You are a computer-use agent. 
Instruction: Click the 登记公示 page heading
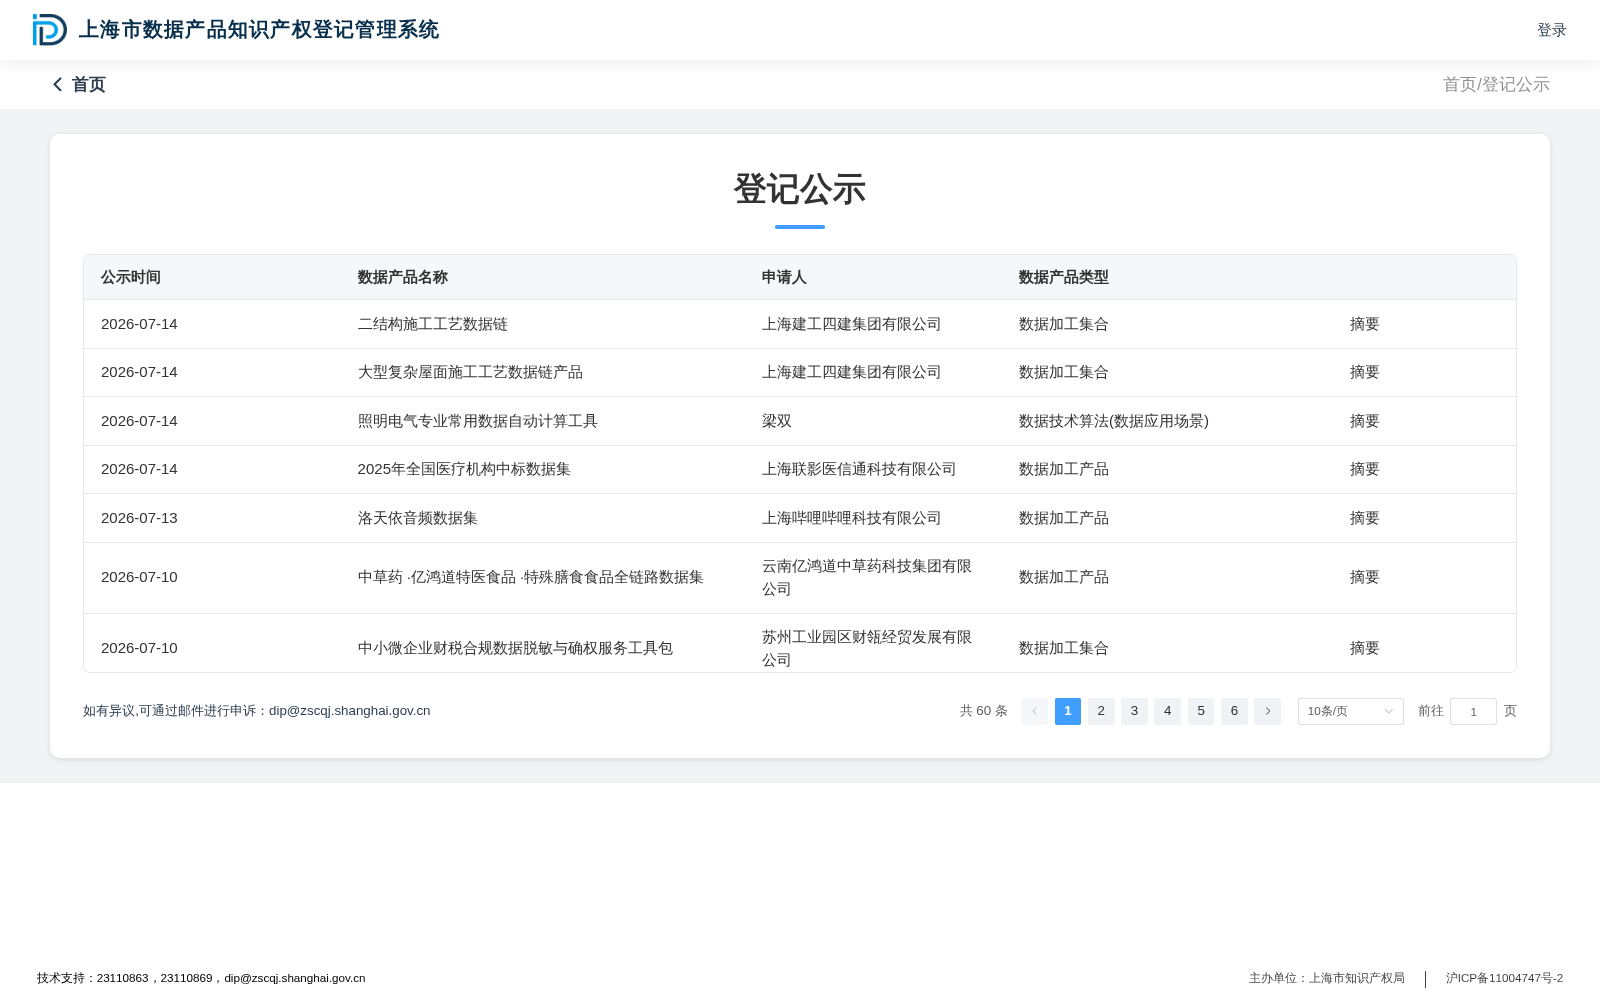pyautogui.click(x=800, y=189)
